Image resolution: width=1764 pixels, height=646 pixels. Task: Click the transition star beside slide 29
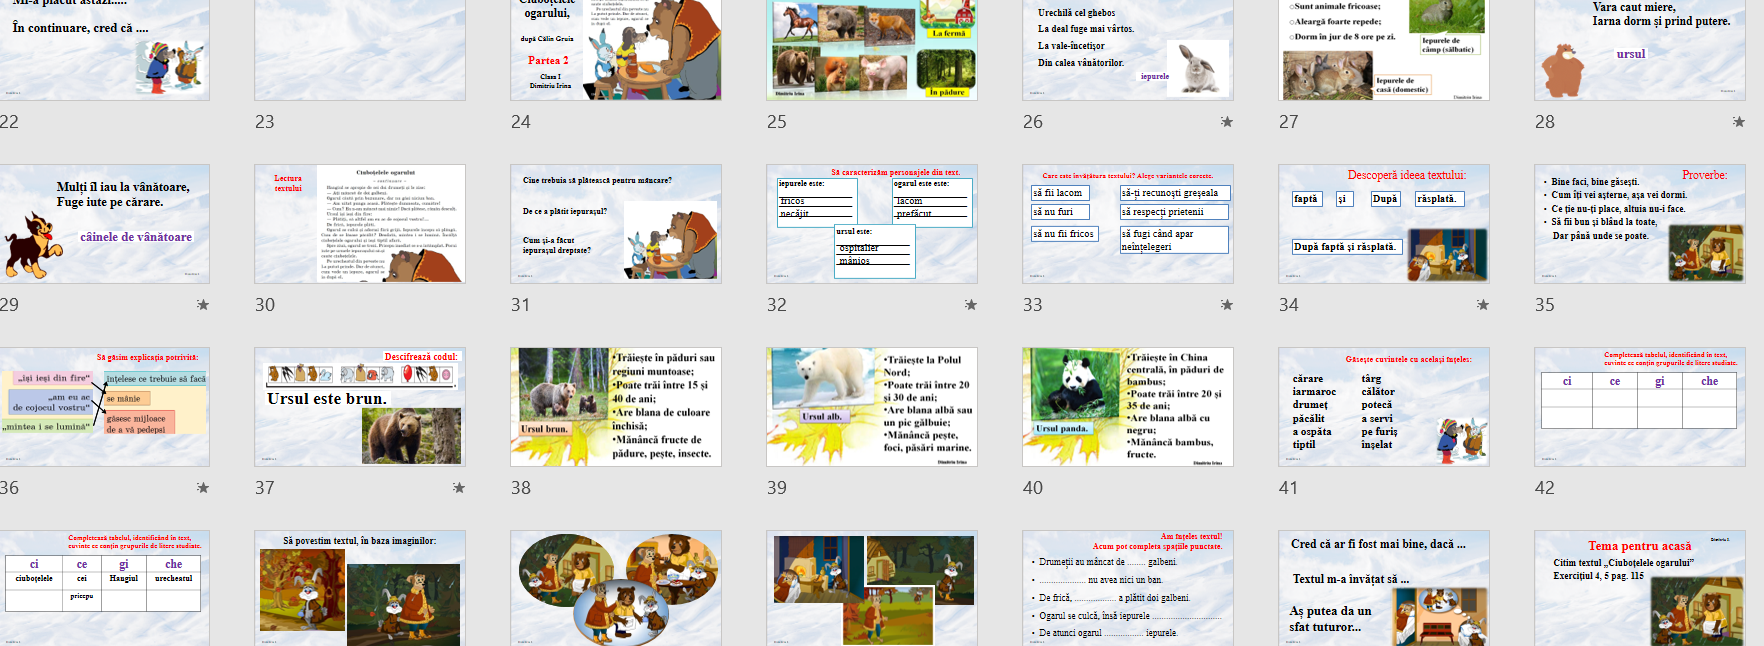tap(203, 305)
